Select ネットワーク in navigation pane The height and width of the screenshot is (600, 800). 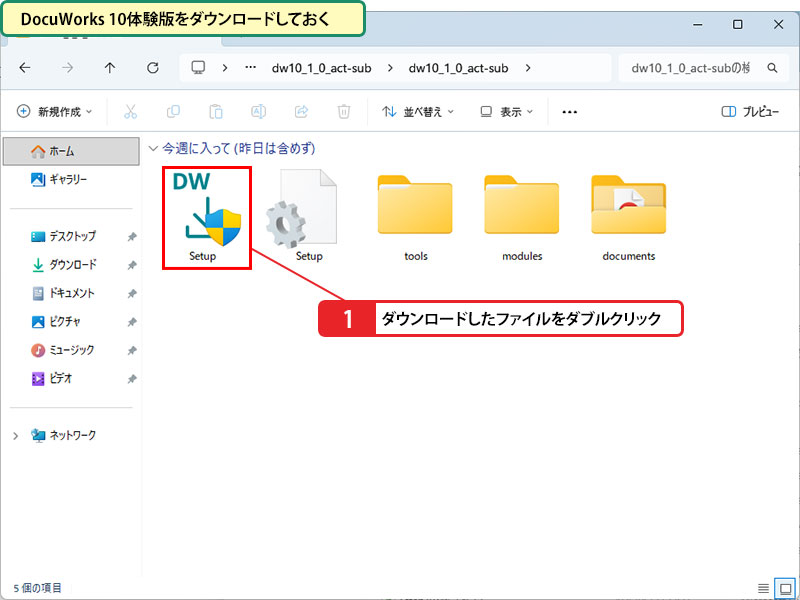tap(63, 436)
